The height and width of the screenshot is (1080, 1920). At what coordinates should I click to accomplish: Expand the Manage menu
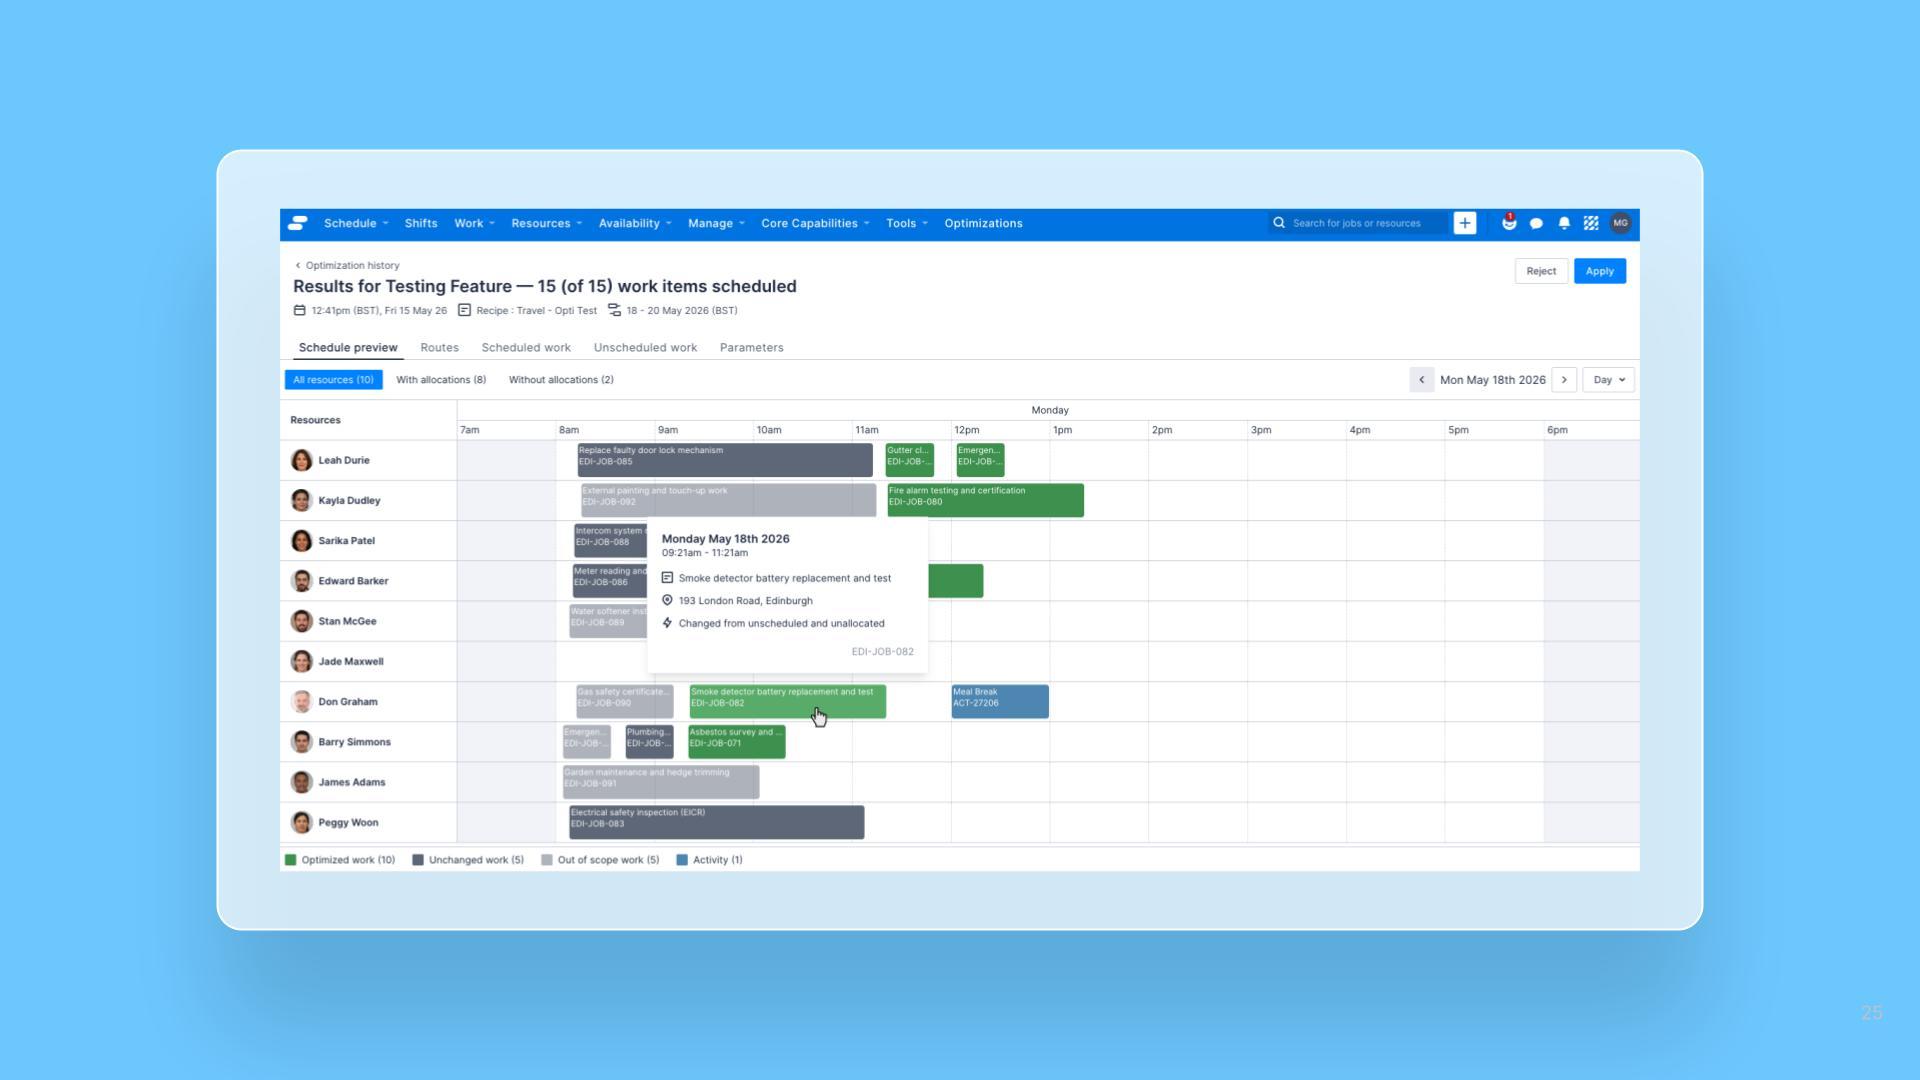pyautogui.click(x=716, y=223)
